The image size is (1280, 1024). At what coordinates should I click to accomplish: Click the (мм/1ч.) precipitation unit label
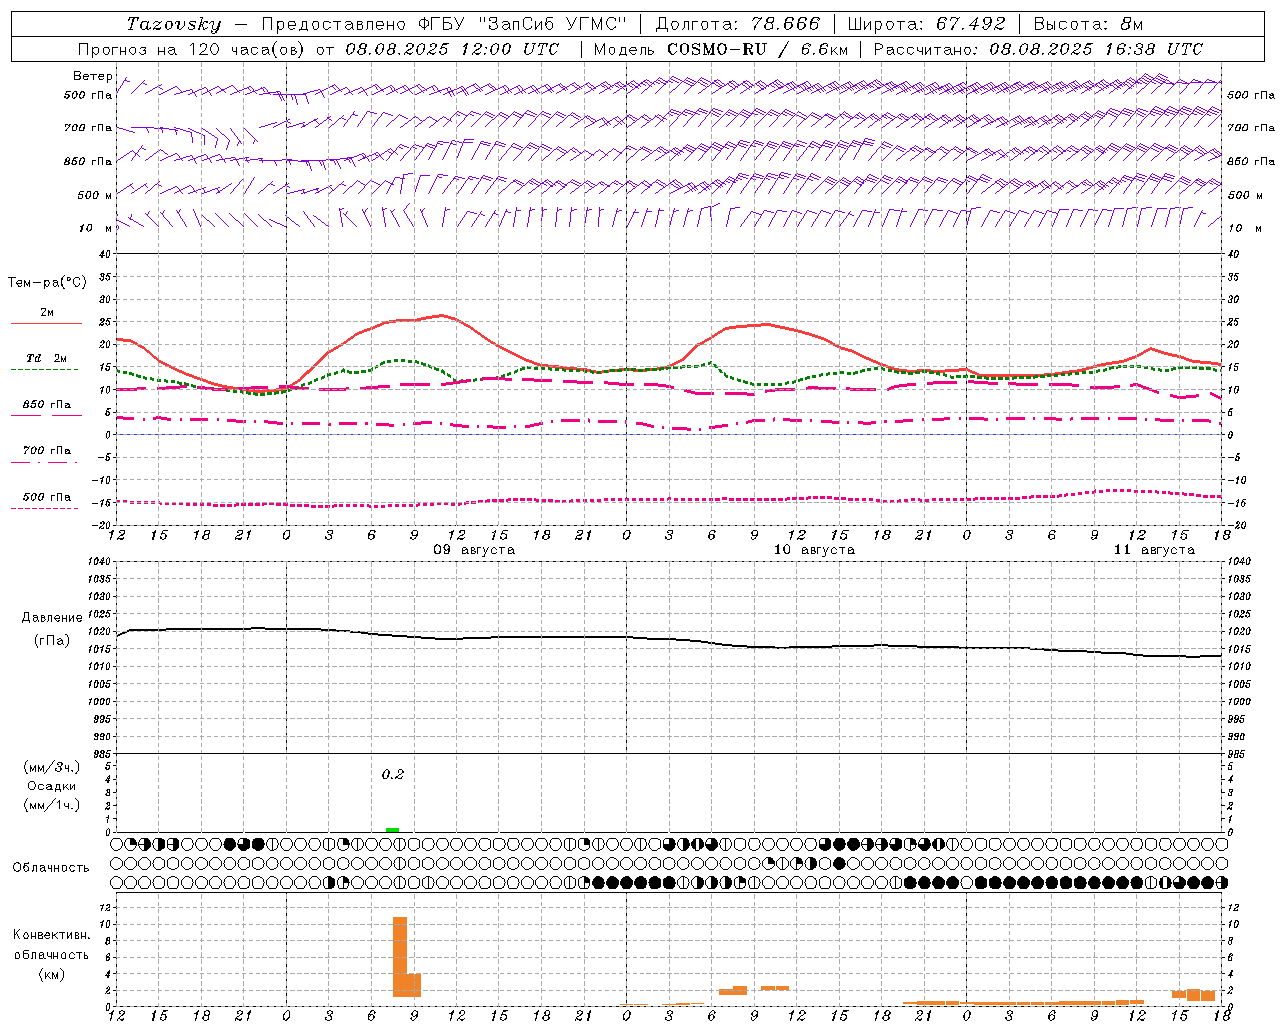(52, 805)
